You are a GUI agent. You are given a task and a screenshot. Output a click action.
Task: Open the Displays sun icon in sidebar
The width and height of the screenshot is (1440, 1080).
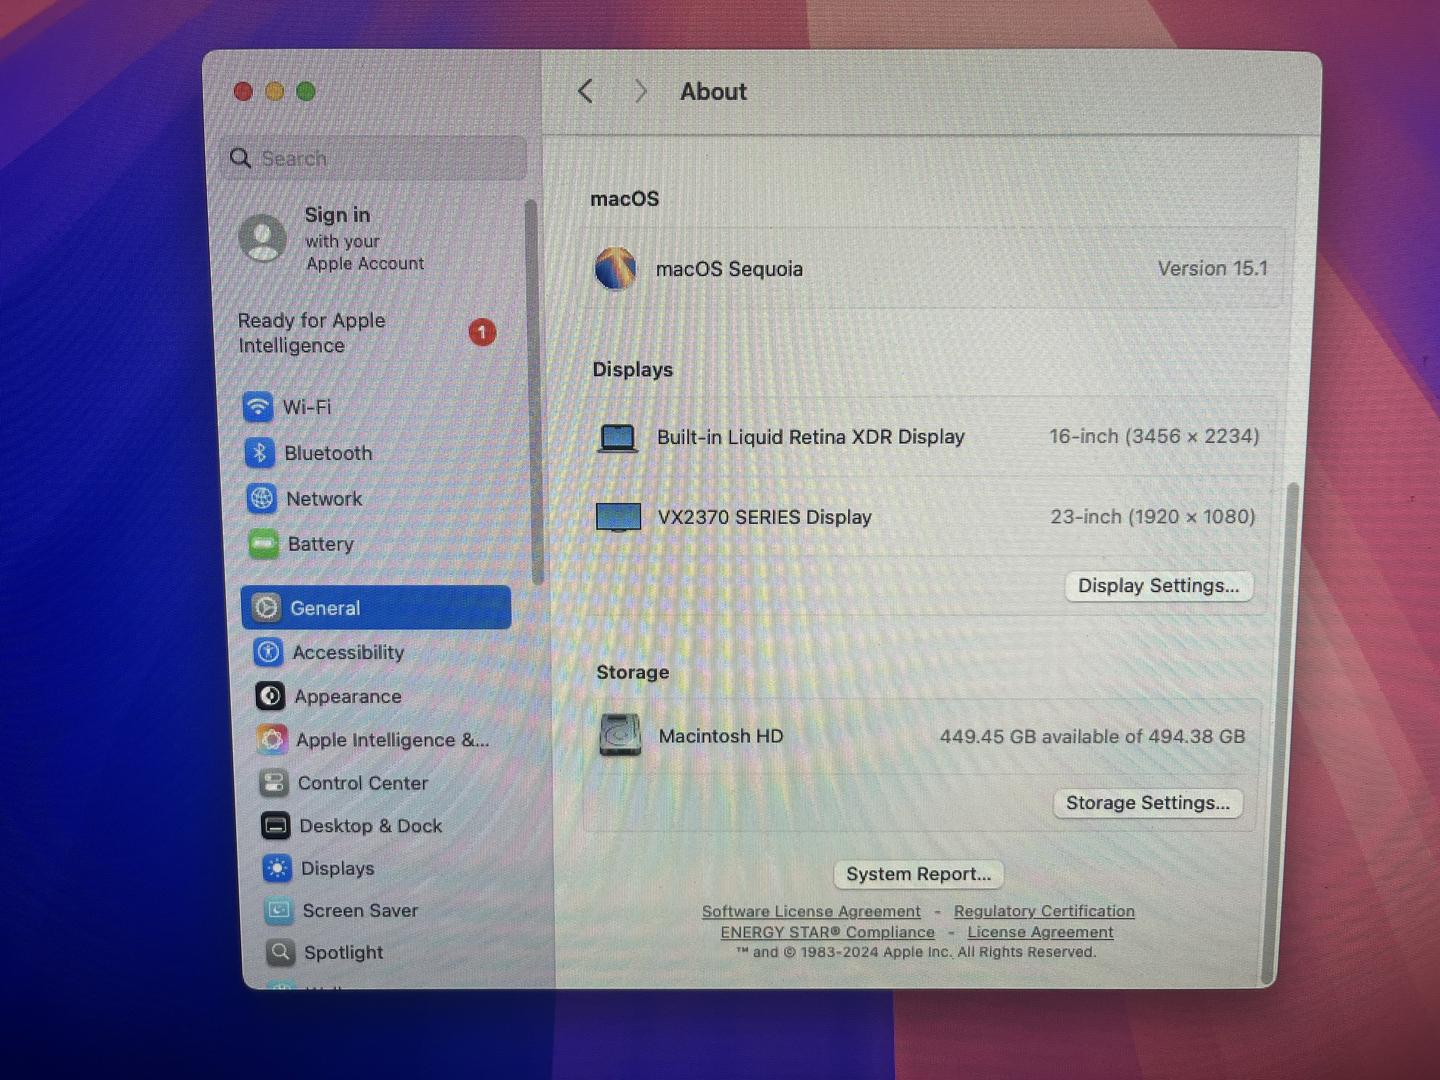[x=278, y=868]
